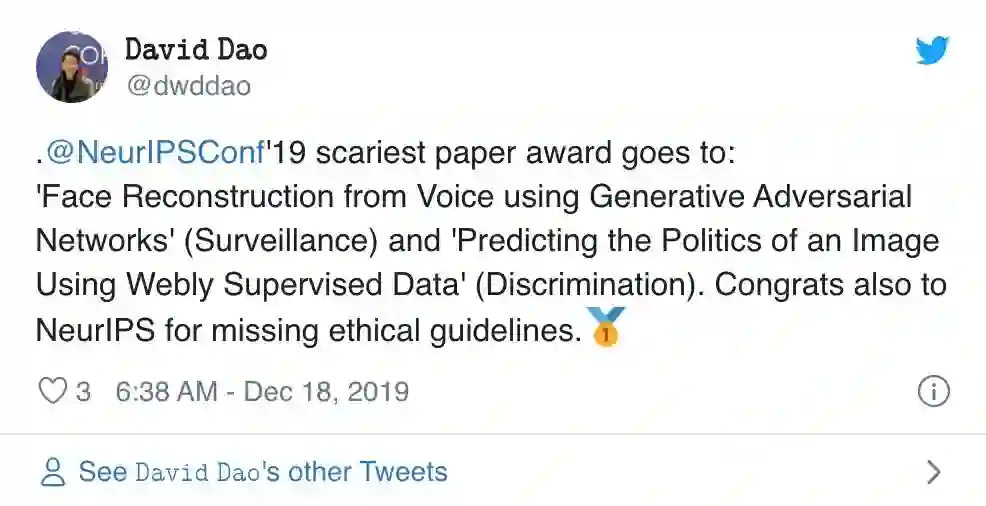Click the person icon beside See other Tweets
The height and width of the screenshot is (506, 986).
pyautogui.click(x=53, y=472)
